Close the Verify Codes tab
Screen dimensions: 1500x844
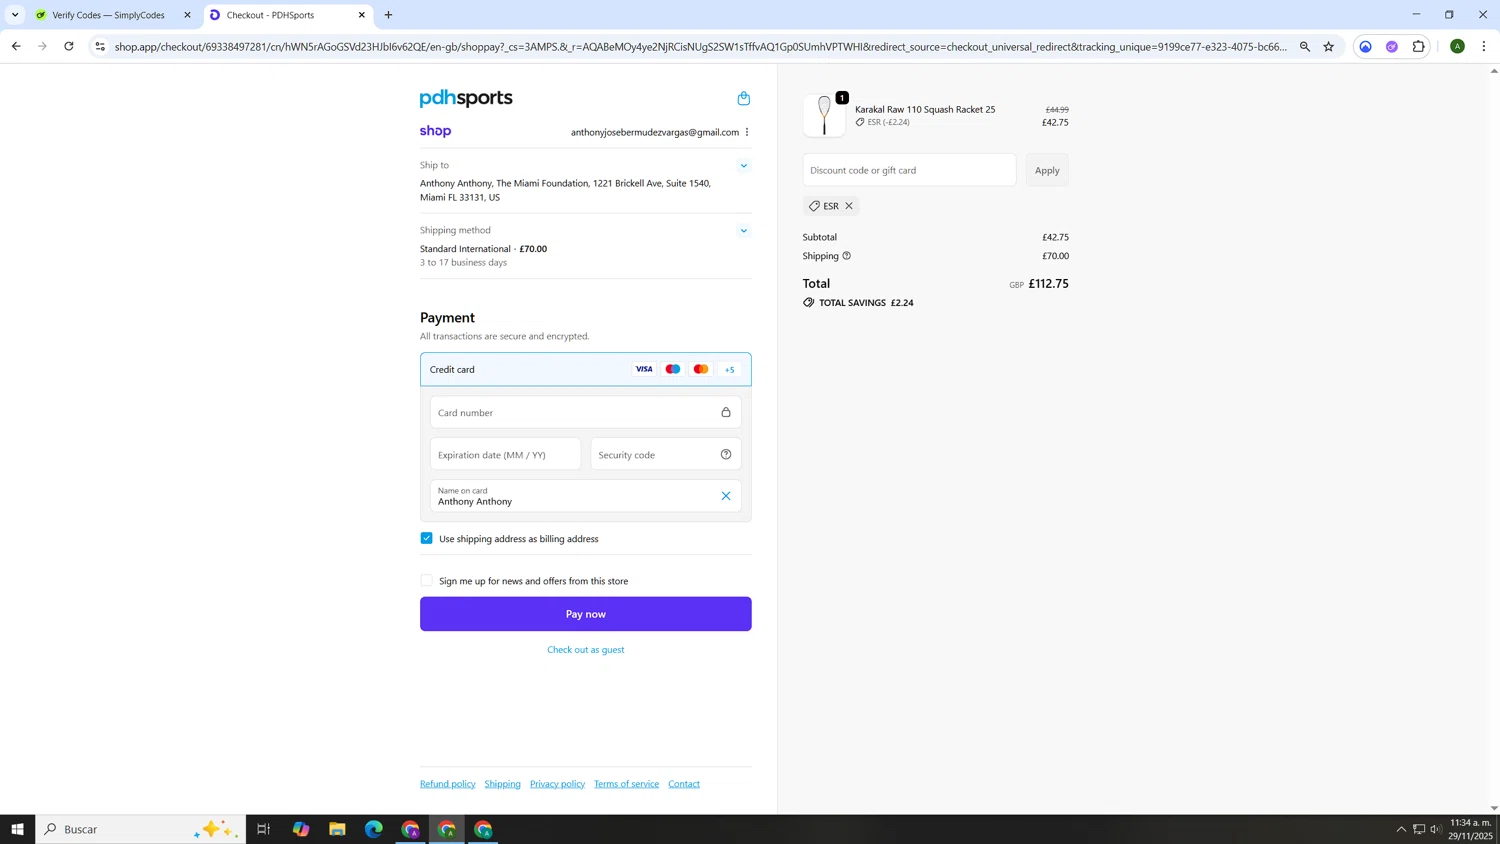tap(187, 15)
